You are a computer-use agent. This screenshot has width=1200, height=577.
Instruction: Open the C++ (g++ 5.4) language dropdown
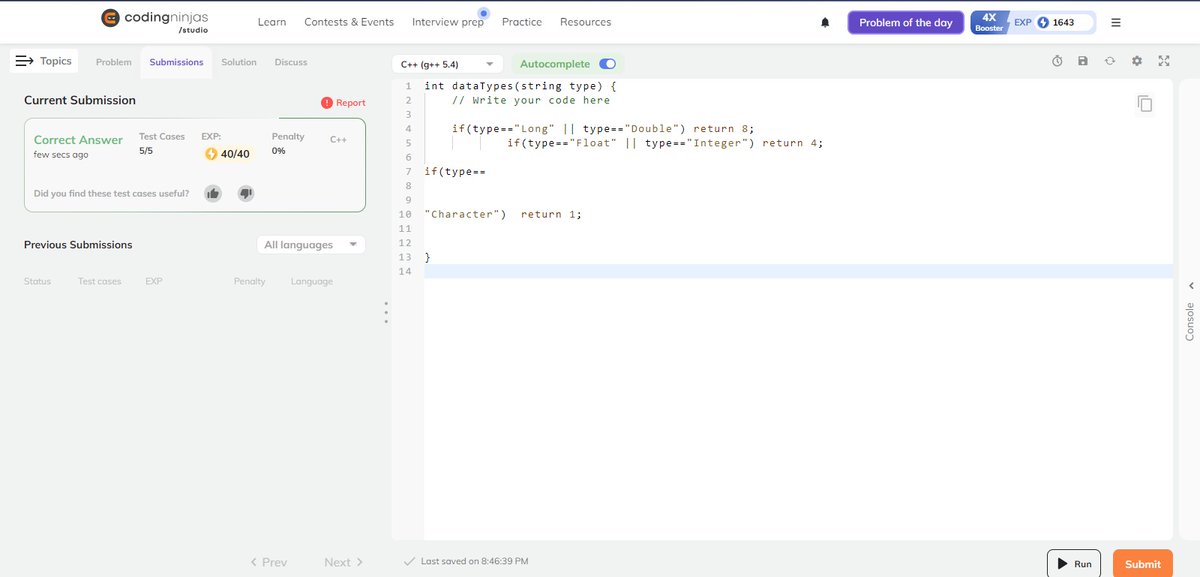(x=448, y=64)
